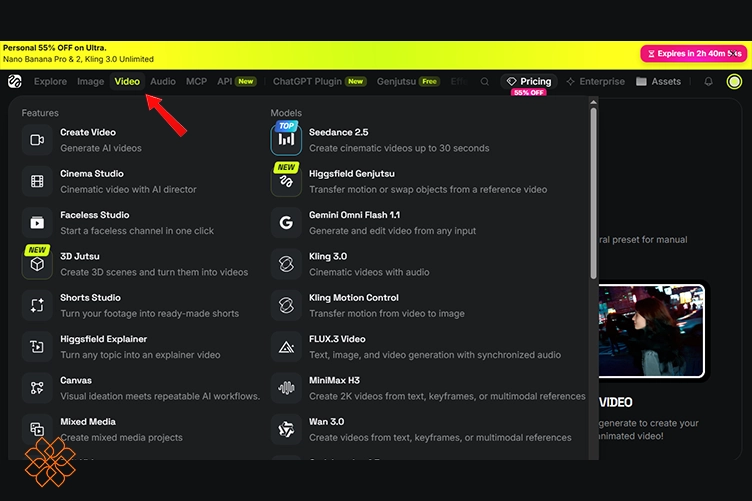Choose Kling 3.0 model title
752x501 pixels.
click(x=328, y=256)
